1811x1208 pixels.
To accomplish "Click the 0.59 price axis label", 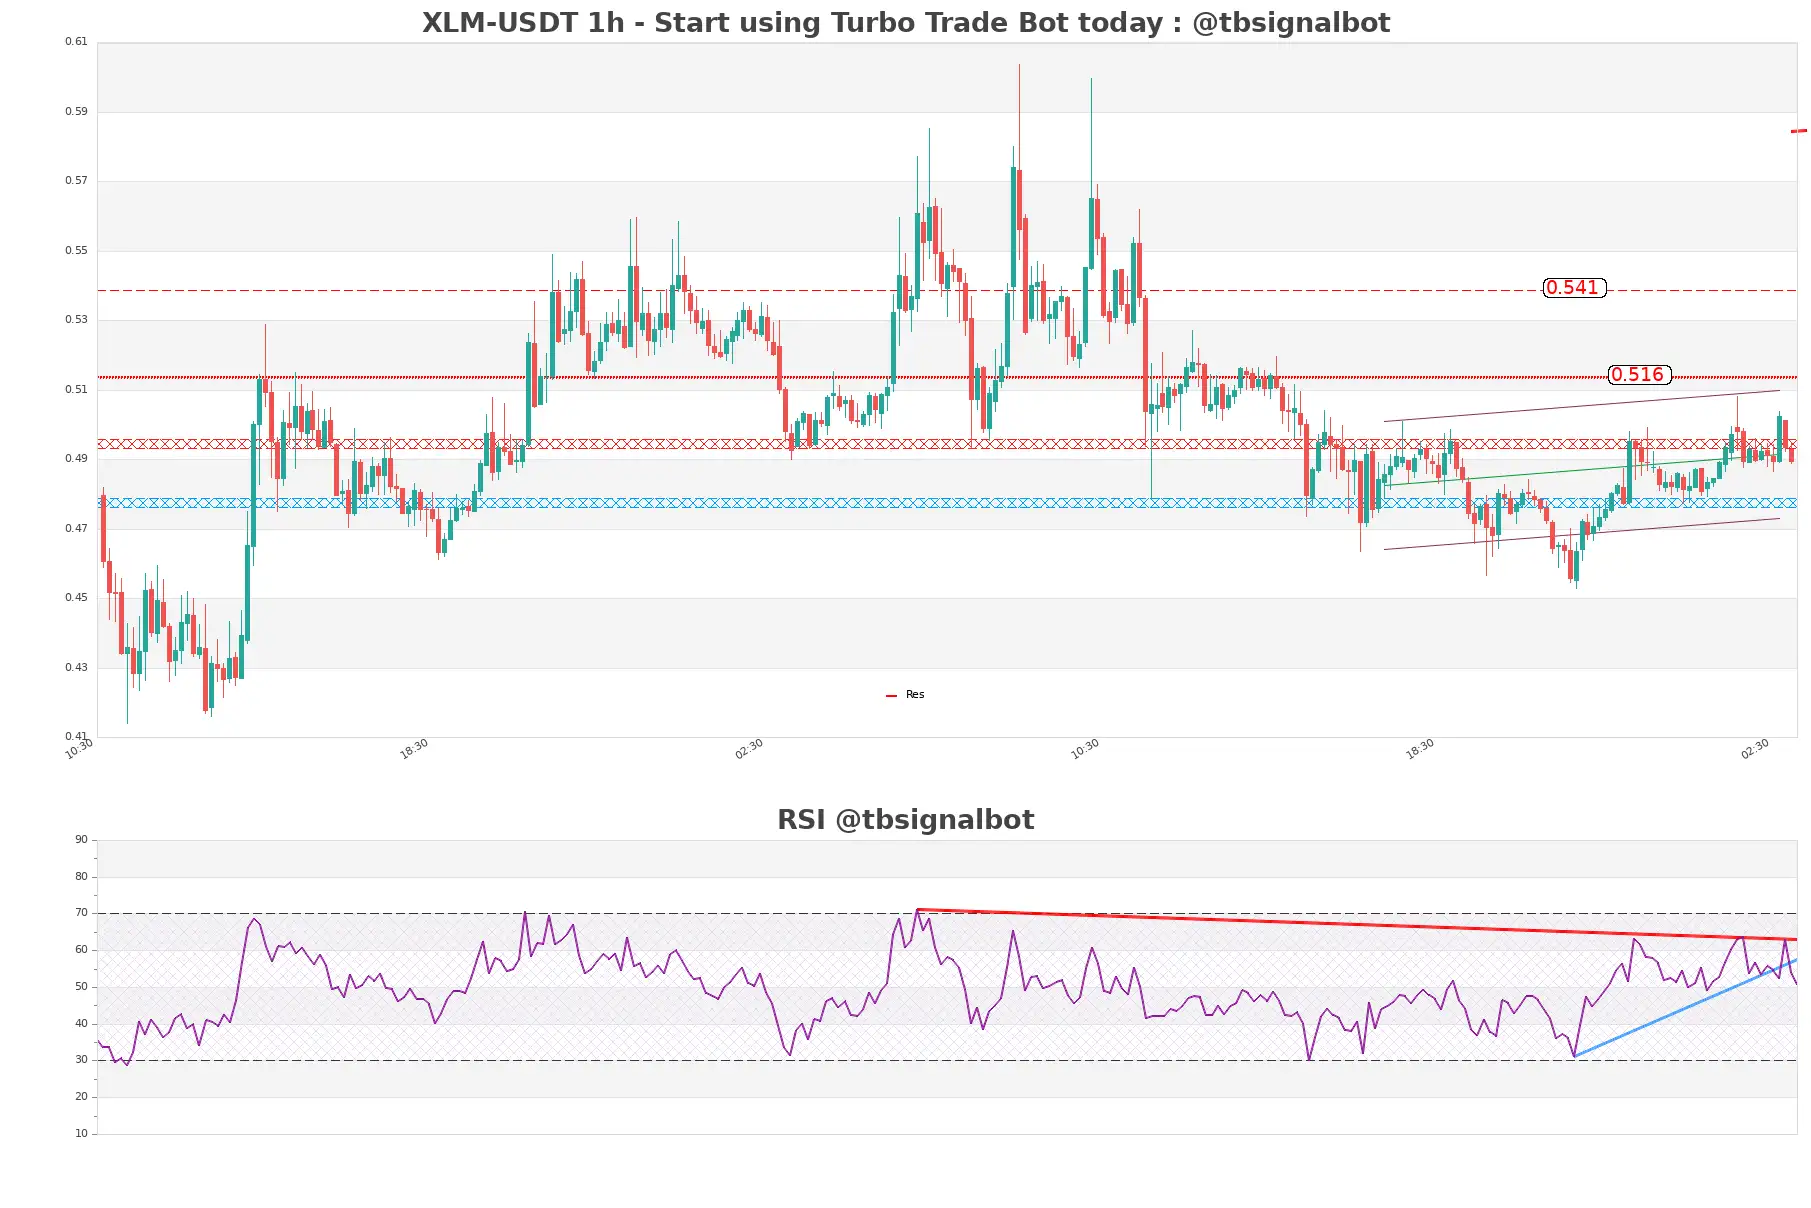I will [76, 112].
